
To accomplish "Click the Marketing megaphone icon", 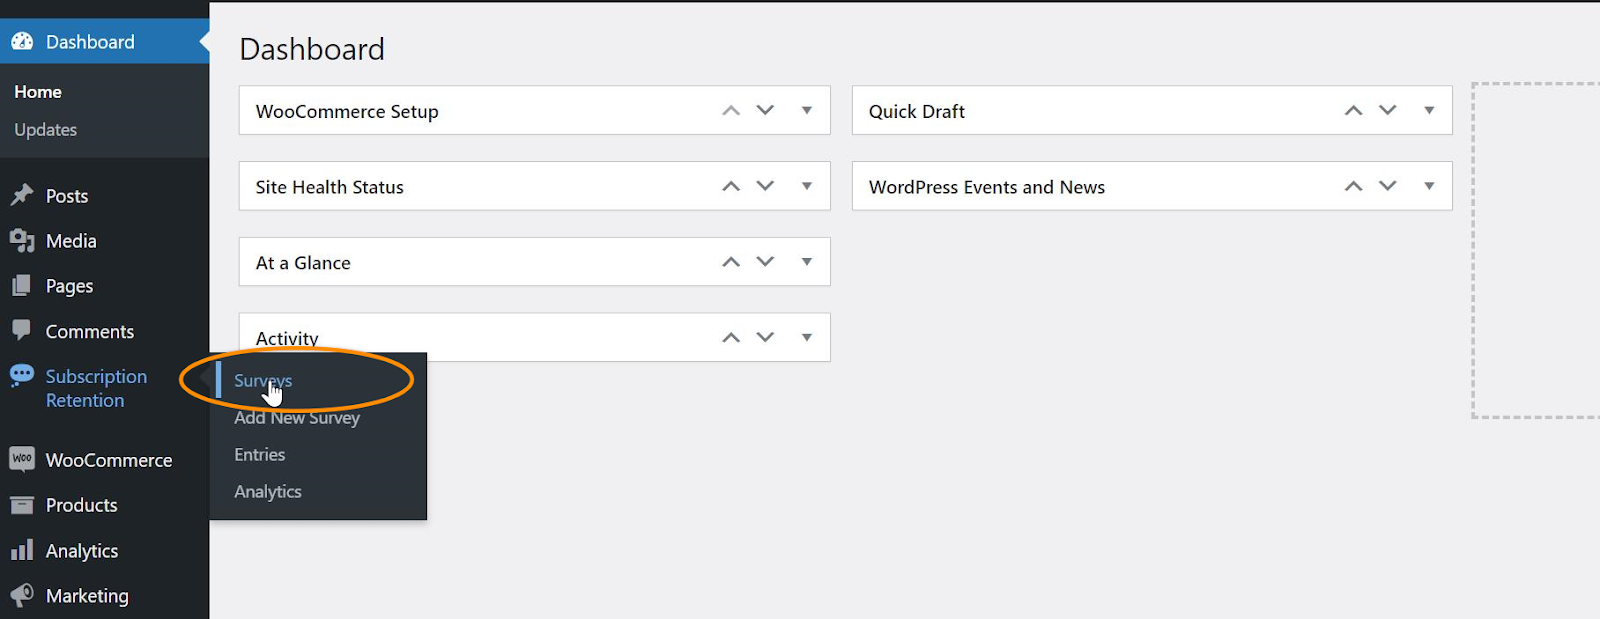I will click(x=22, y=595).
